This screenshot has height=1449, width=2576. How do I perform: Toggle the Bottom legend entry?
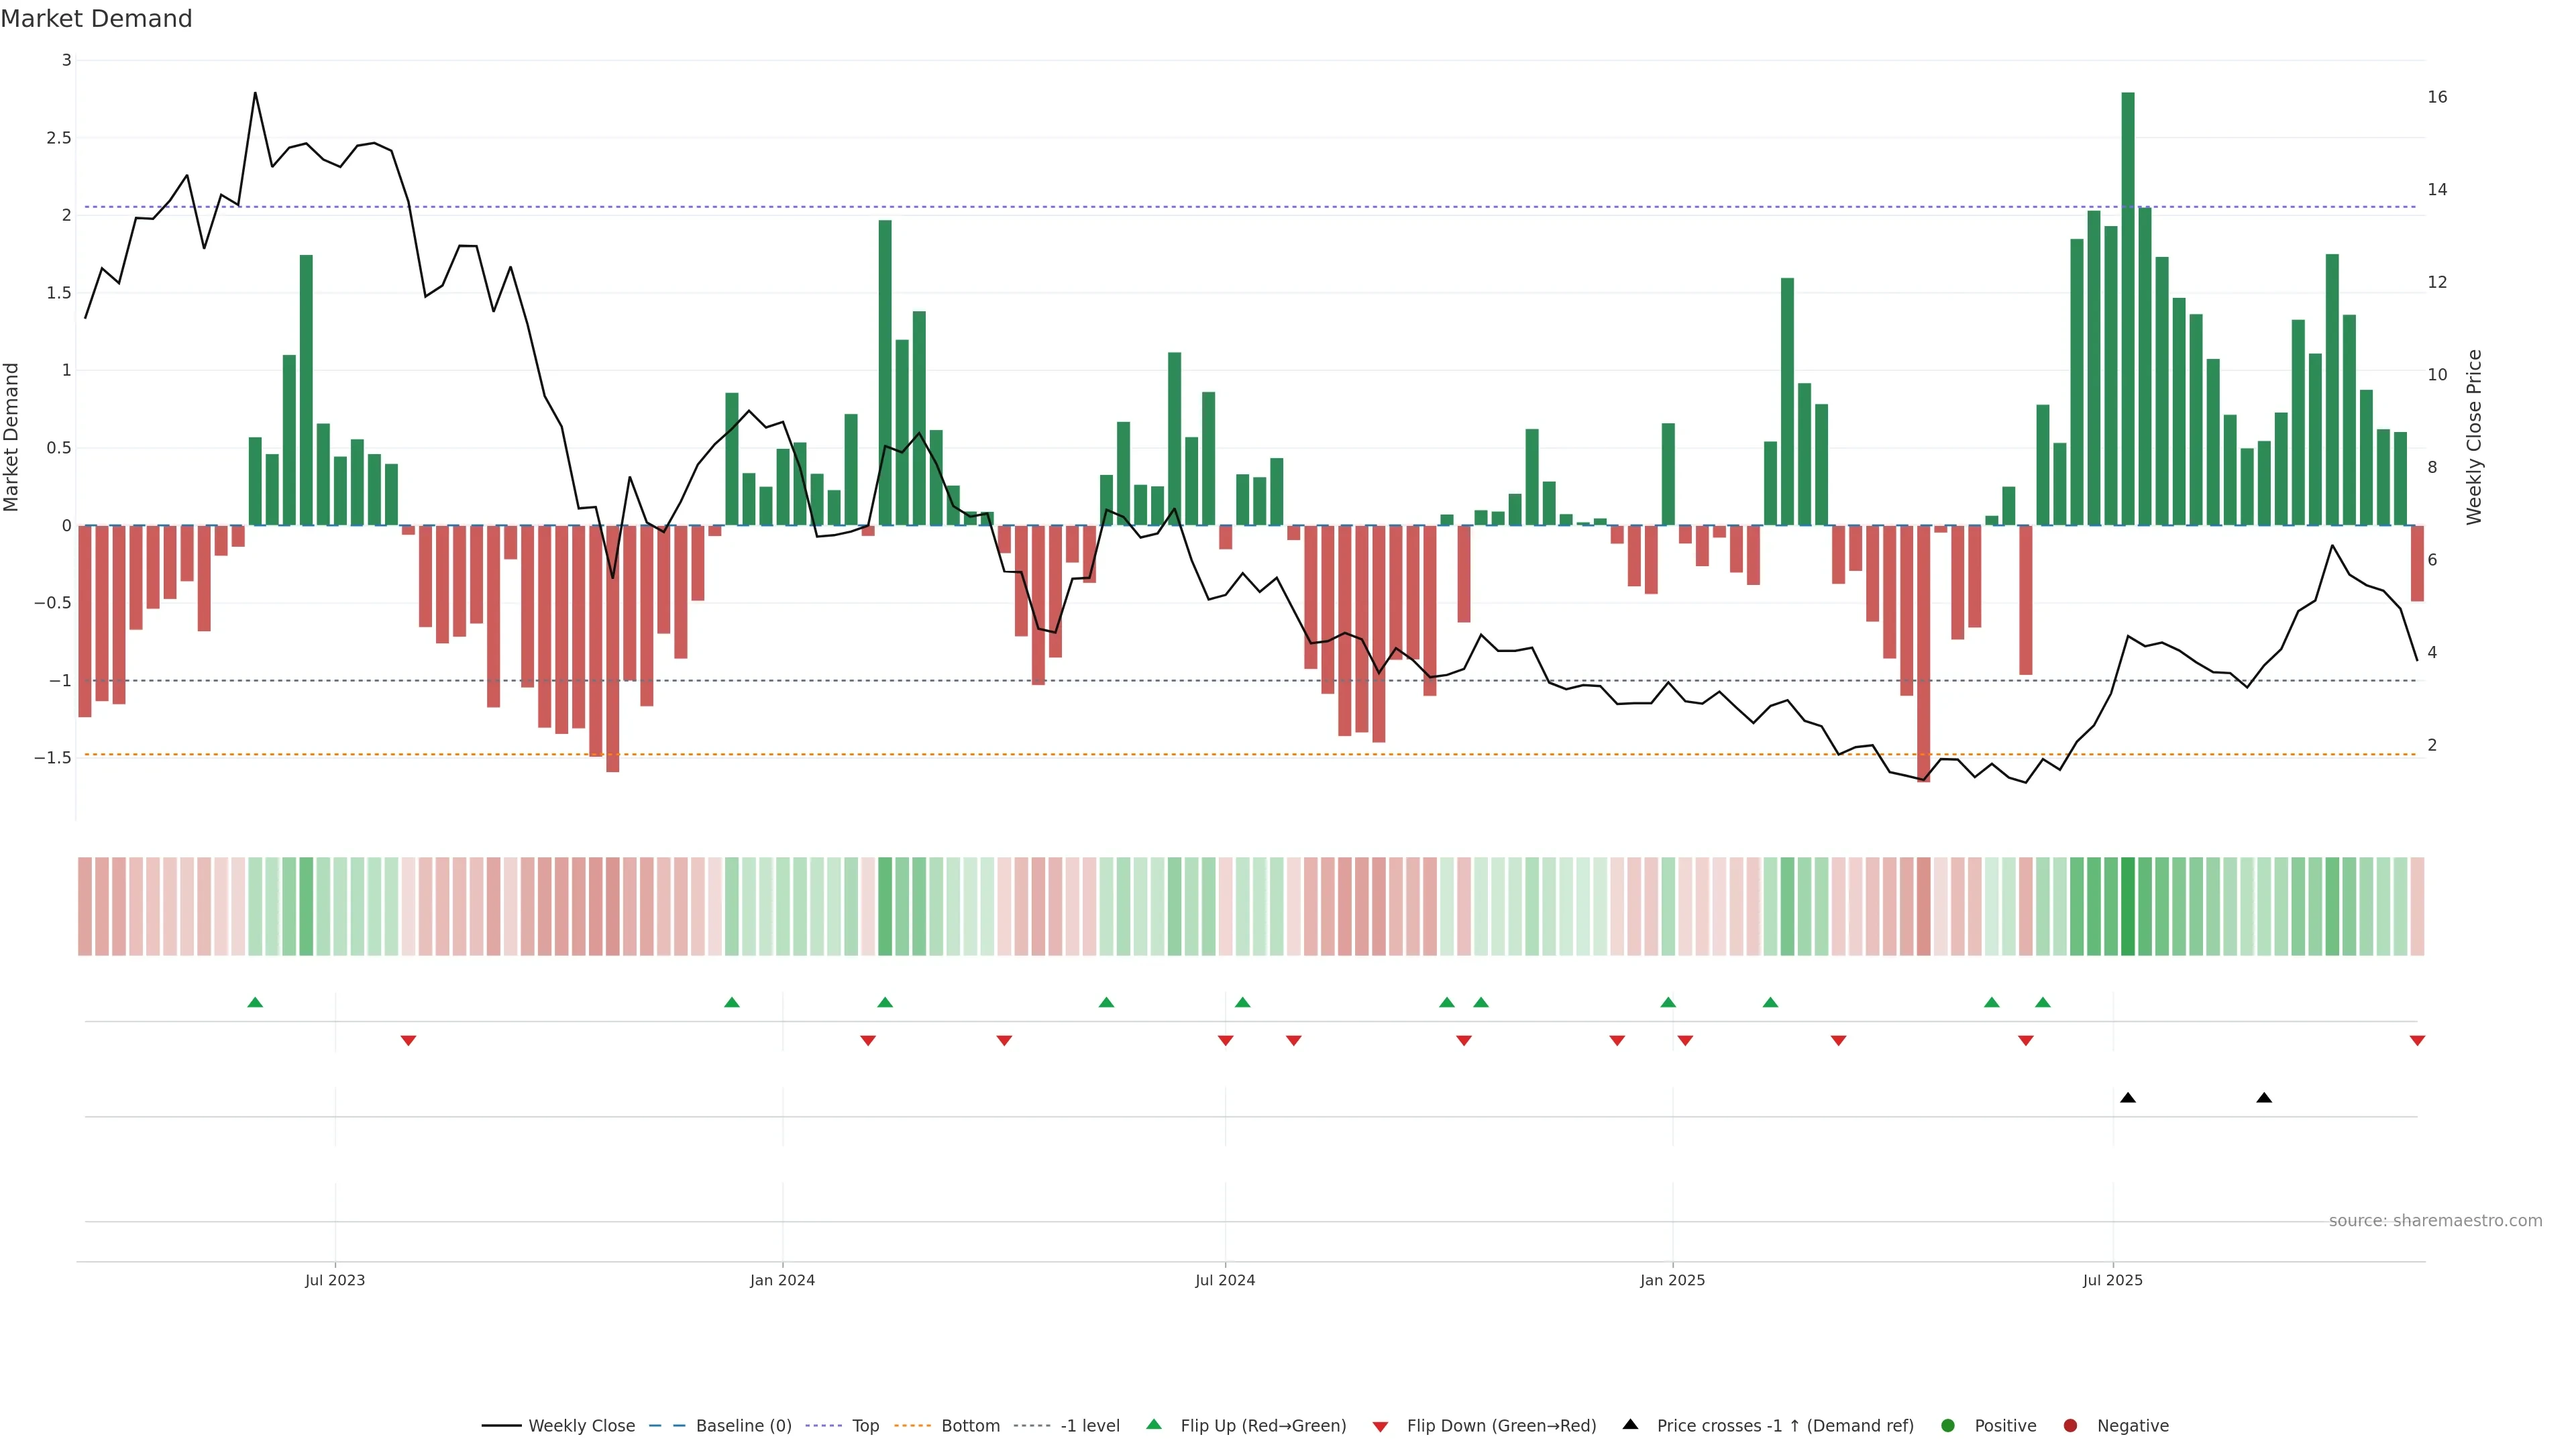point(970,1426)
